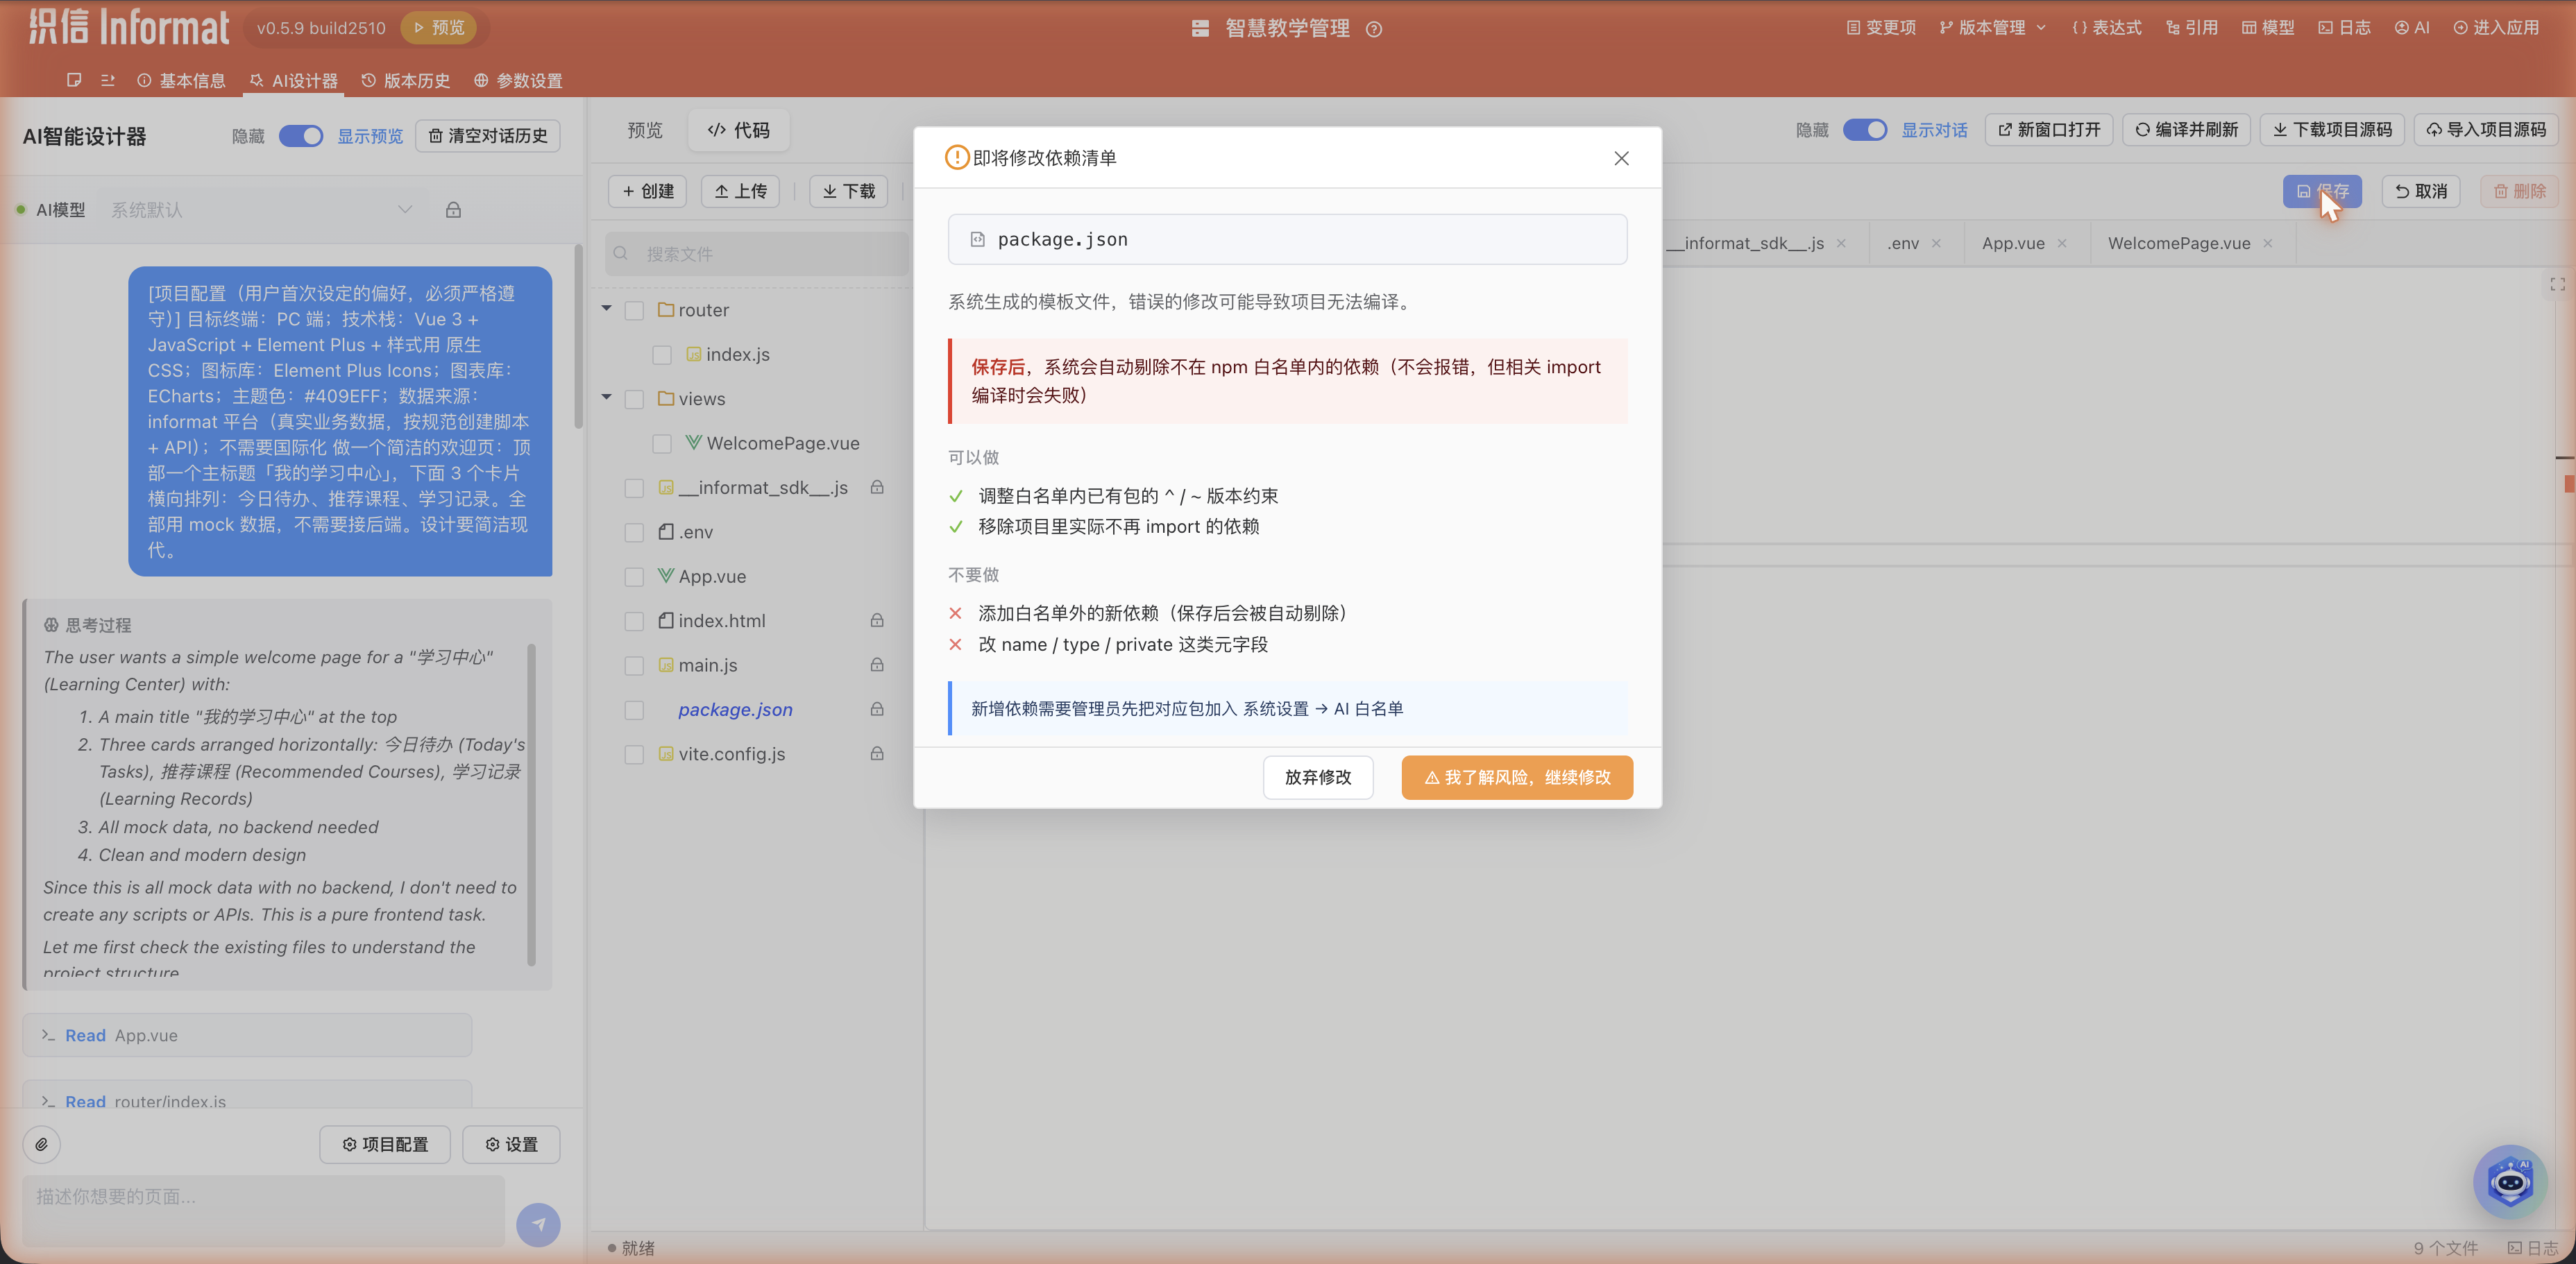Open the 模型 toolbar item

[x=2267, y=28]
